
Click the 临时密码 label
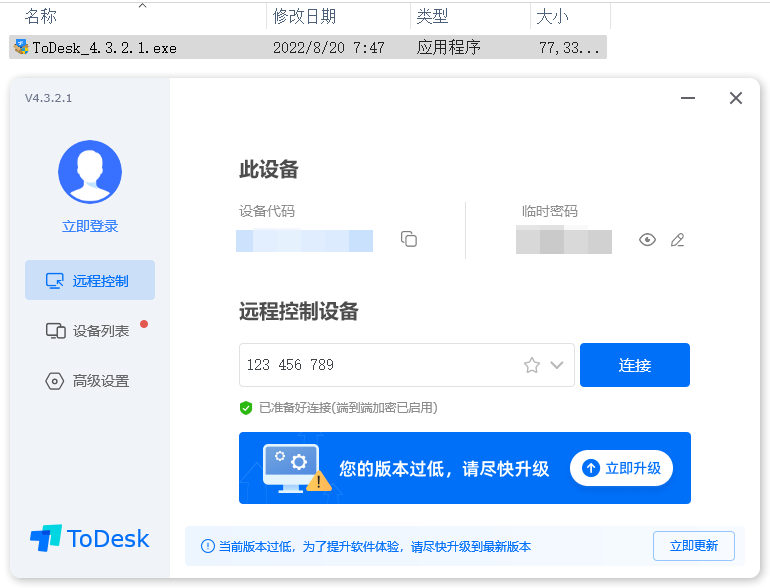pyautogui.click(x=550, y=211)
